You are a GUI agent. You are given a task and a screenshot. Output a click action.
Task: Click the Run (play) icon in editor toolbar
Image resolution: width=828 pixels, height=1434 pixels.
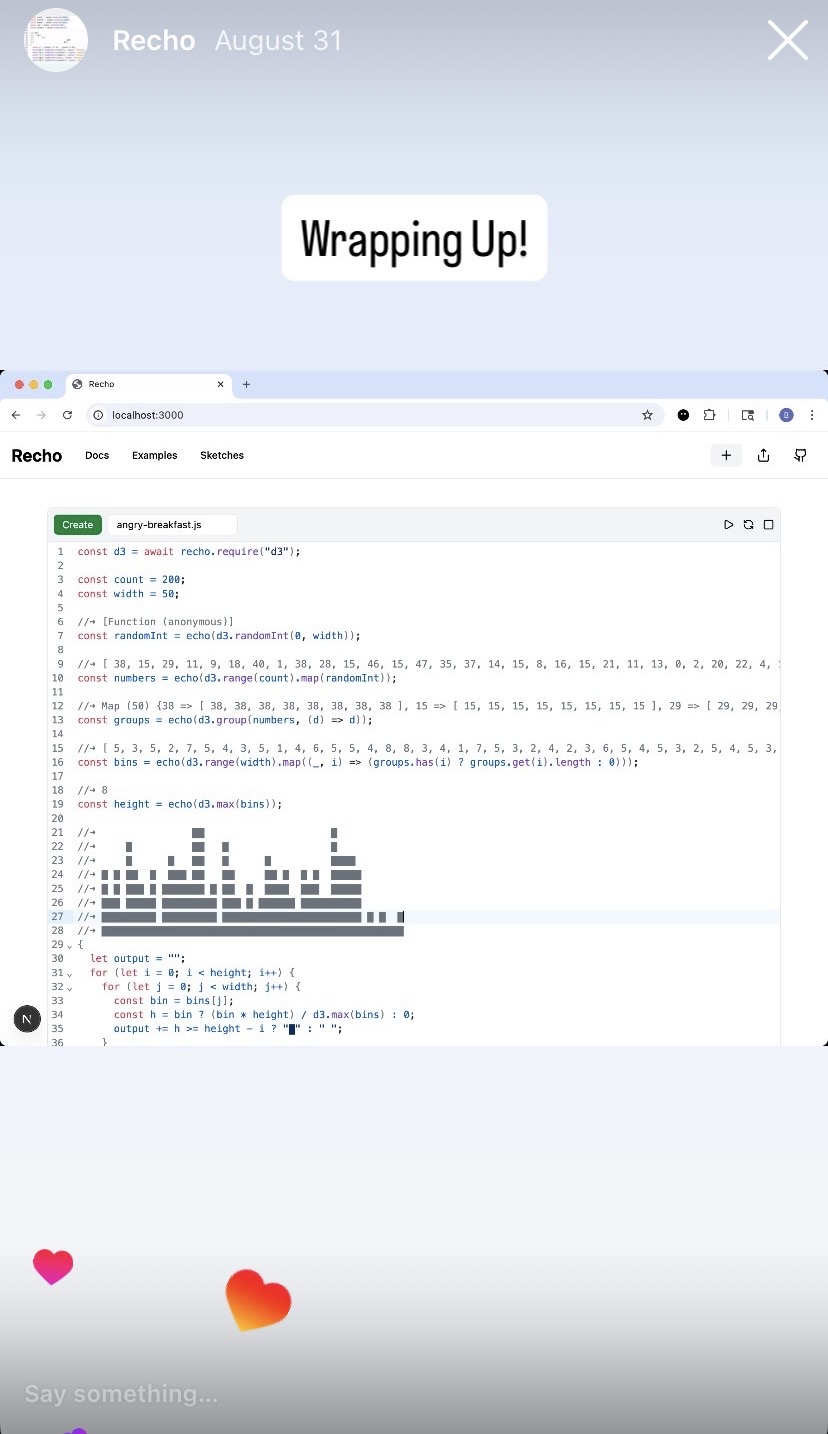[x=728, y=524]
